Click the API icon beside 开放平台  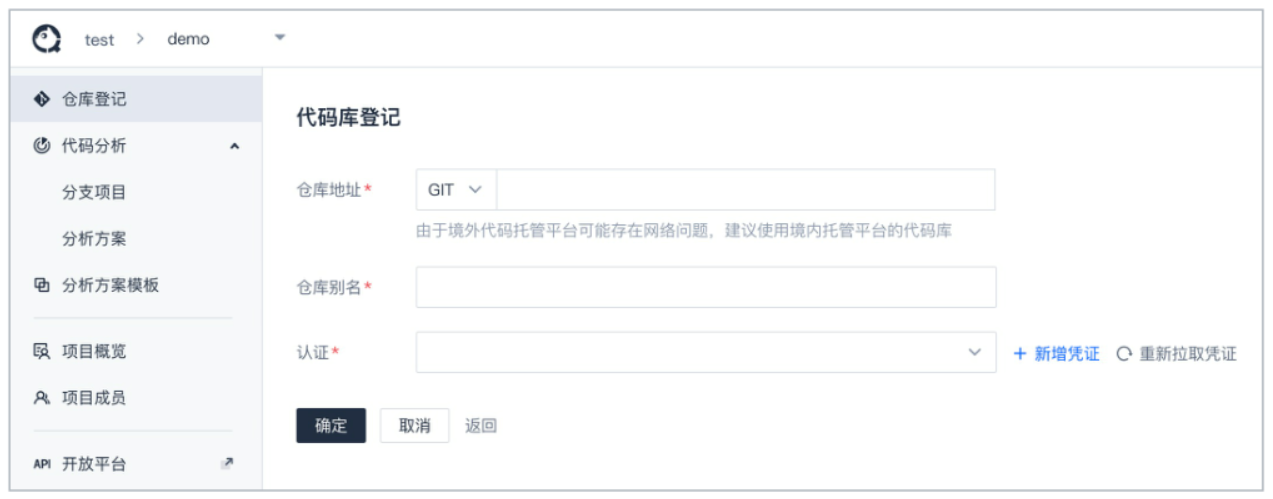coord(42,464)
